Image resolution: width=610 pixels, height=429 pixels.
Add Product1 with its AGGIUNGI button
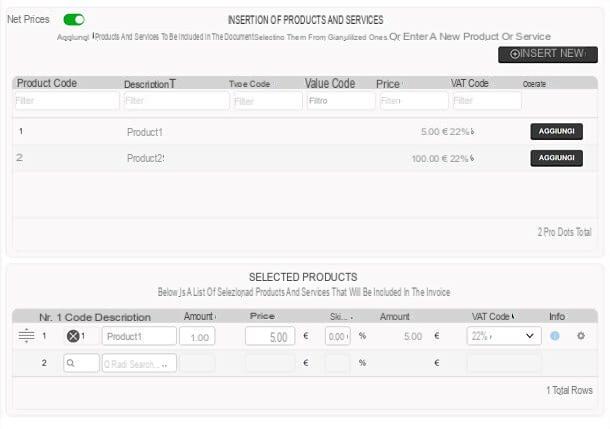pos(556,131)
